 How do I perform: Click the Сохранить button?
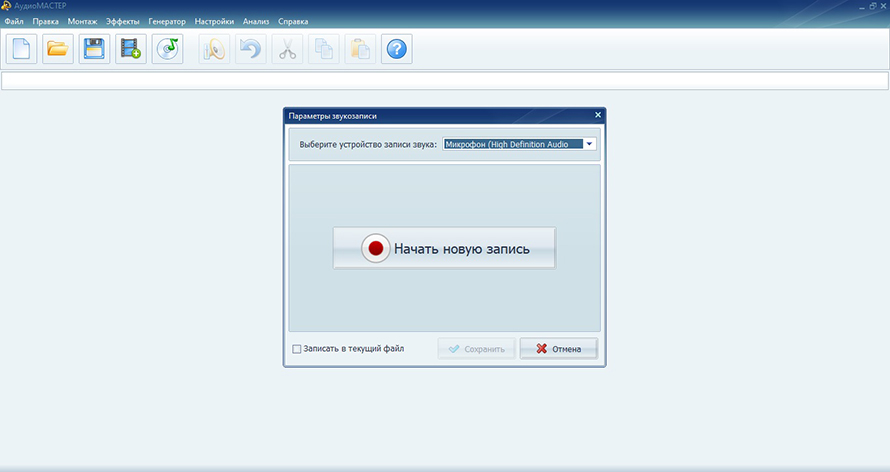tap(477, 349)
